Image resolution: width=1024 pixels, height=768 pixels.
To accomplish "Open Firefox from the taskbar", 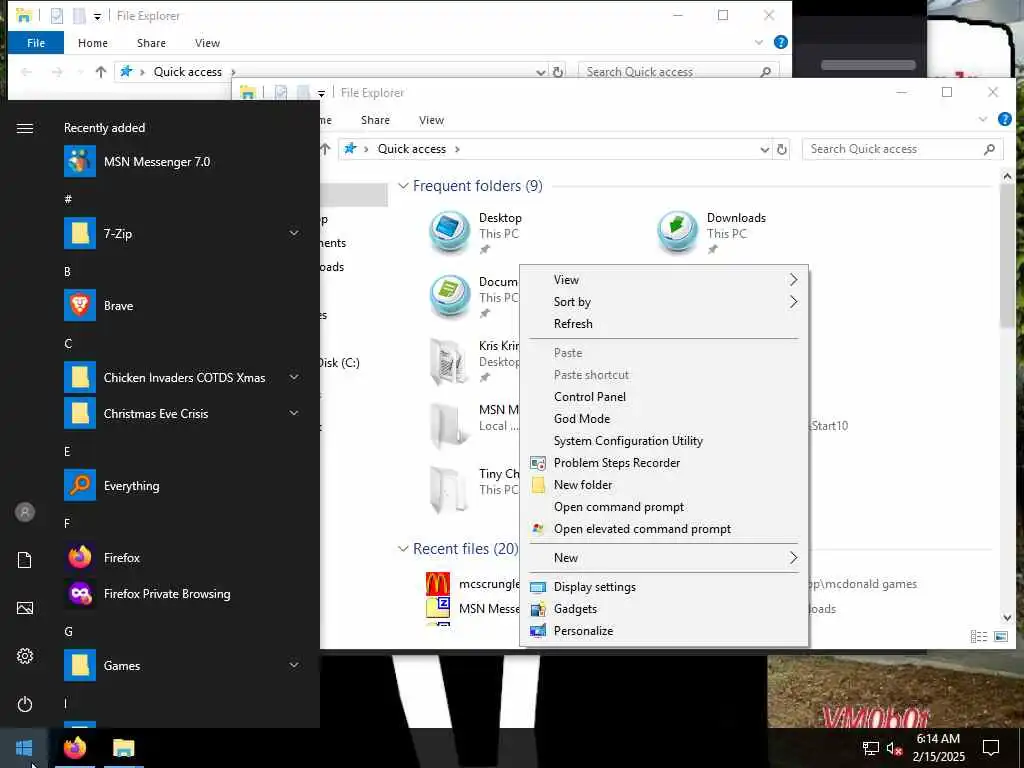I will tap(74, 748).
